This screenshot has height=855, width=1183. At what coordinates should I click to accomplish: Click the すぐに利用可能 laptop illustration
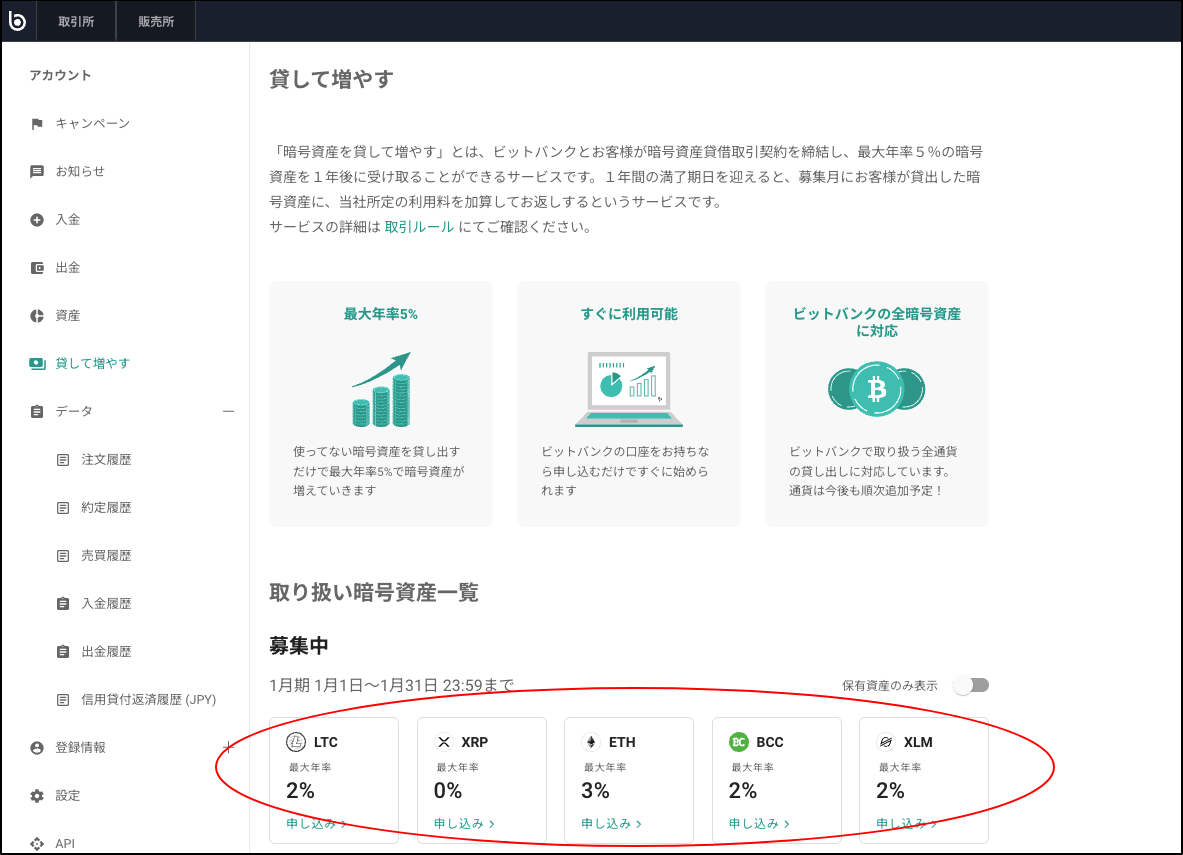click(x=629, y=389)
